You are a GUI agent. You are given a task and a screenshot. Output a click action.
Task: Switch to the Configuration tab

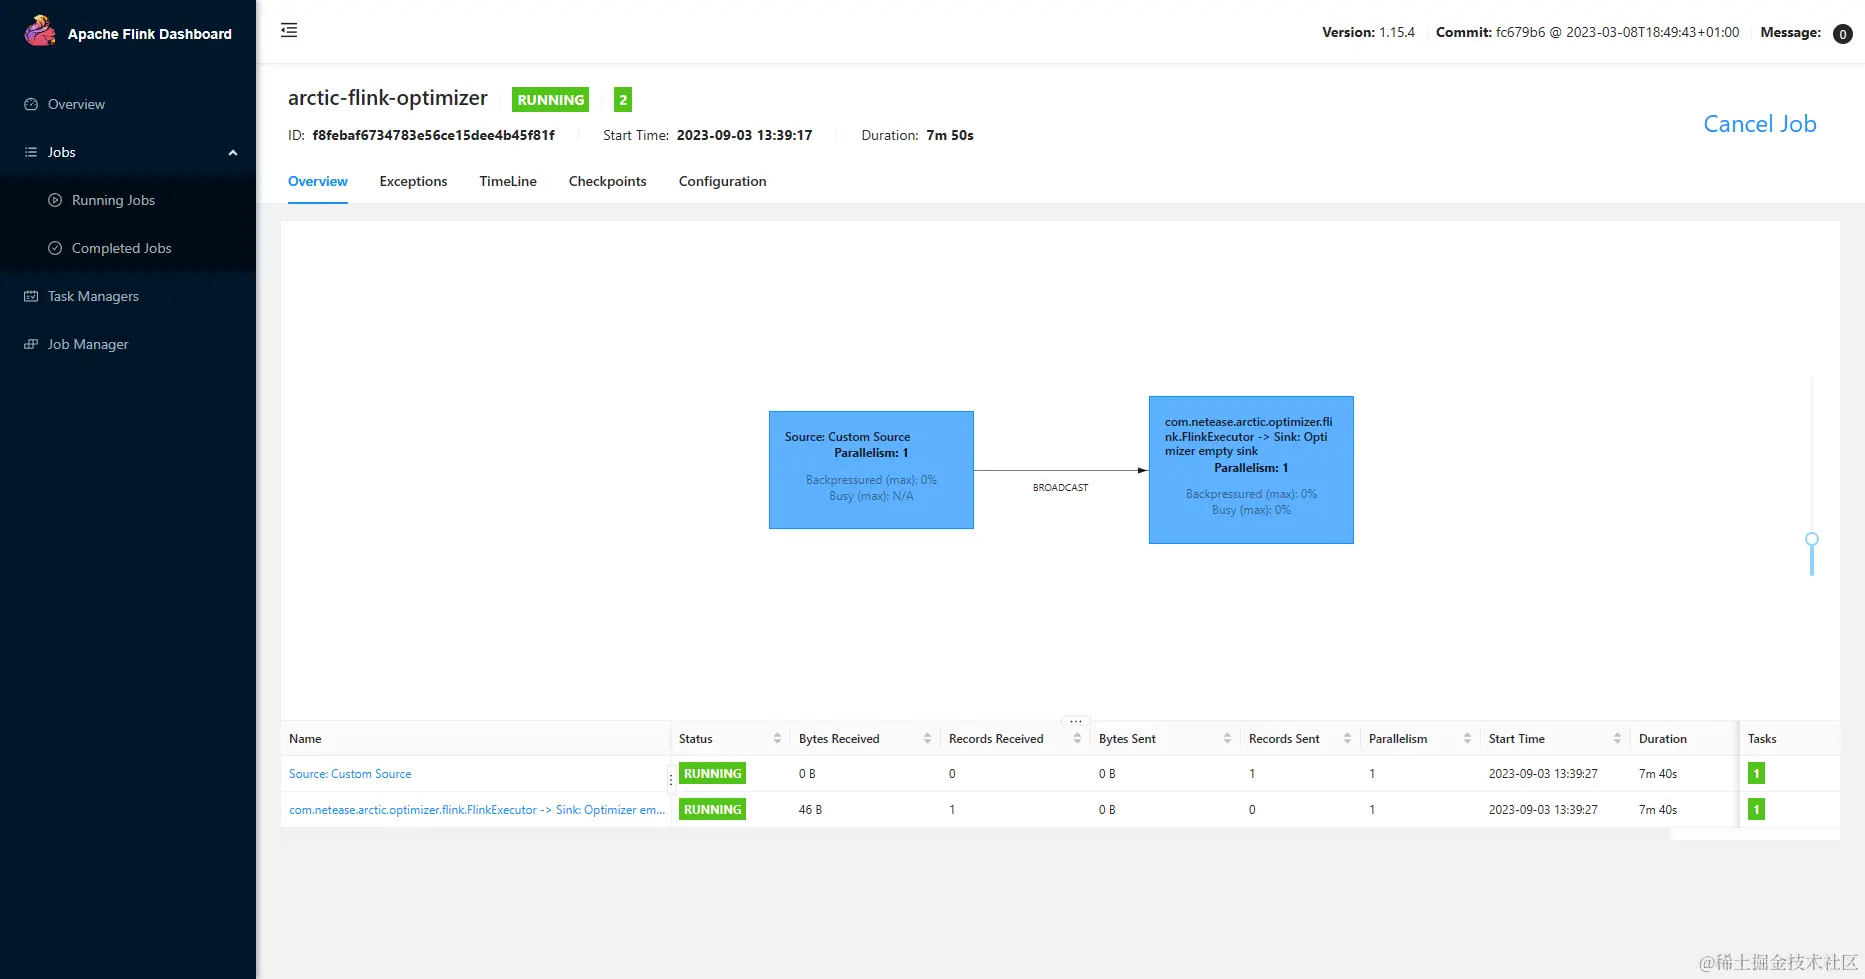tap(723, 181)
